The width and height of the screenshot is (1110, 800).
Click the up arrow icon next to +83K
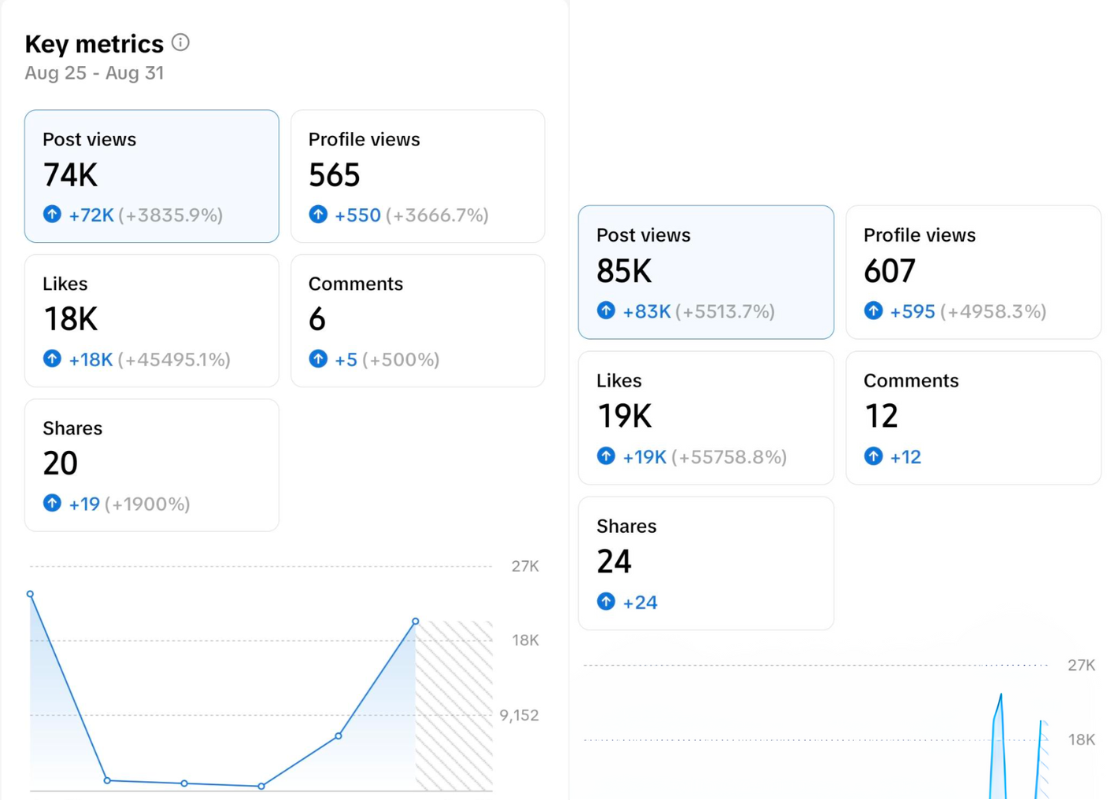pyautogui.click(x=606, y=311)
